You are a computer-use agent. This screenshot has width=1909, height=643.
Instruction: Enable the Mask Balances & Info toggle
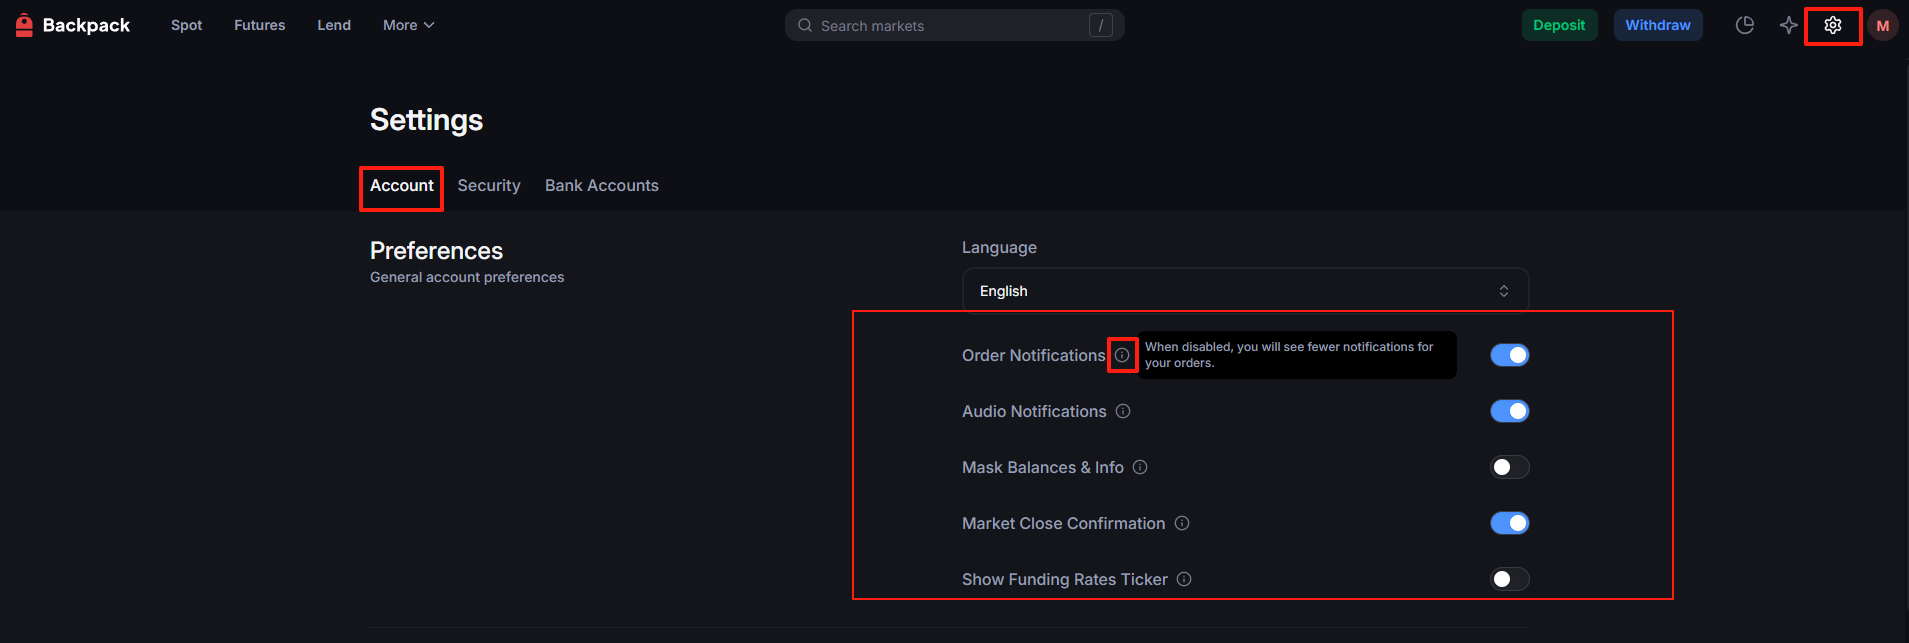[x=1509, y=467]
